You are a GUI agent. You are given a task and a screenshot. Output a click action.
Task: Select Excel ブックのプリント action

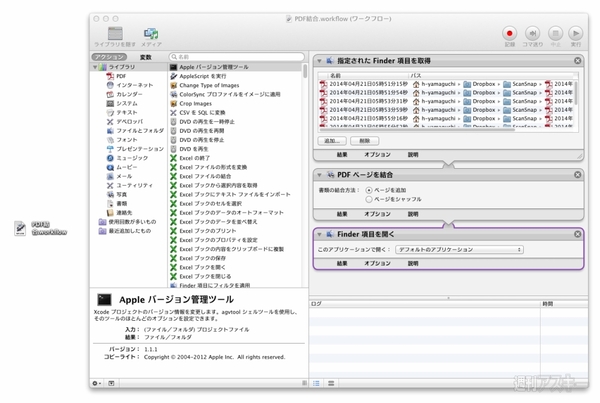(203, 231)
